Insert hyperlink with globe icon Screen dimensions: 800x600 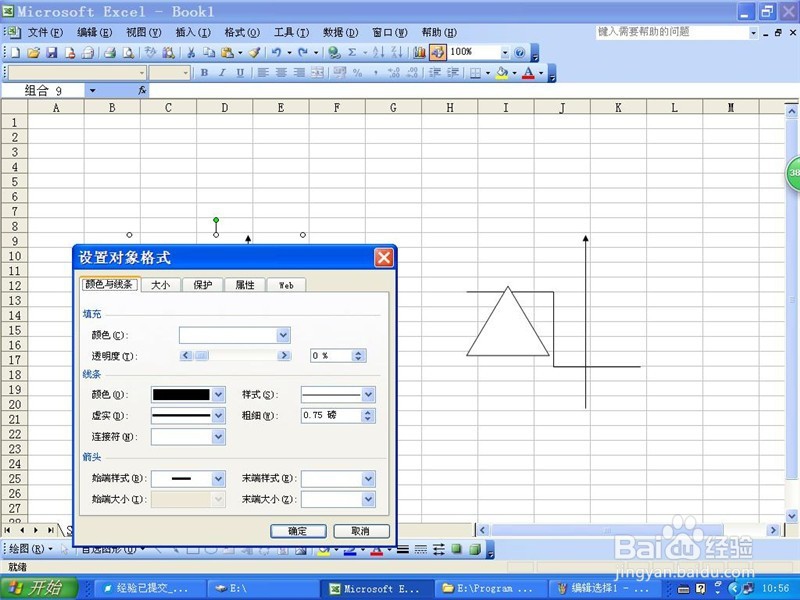[334, 53]
